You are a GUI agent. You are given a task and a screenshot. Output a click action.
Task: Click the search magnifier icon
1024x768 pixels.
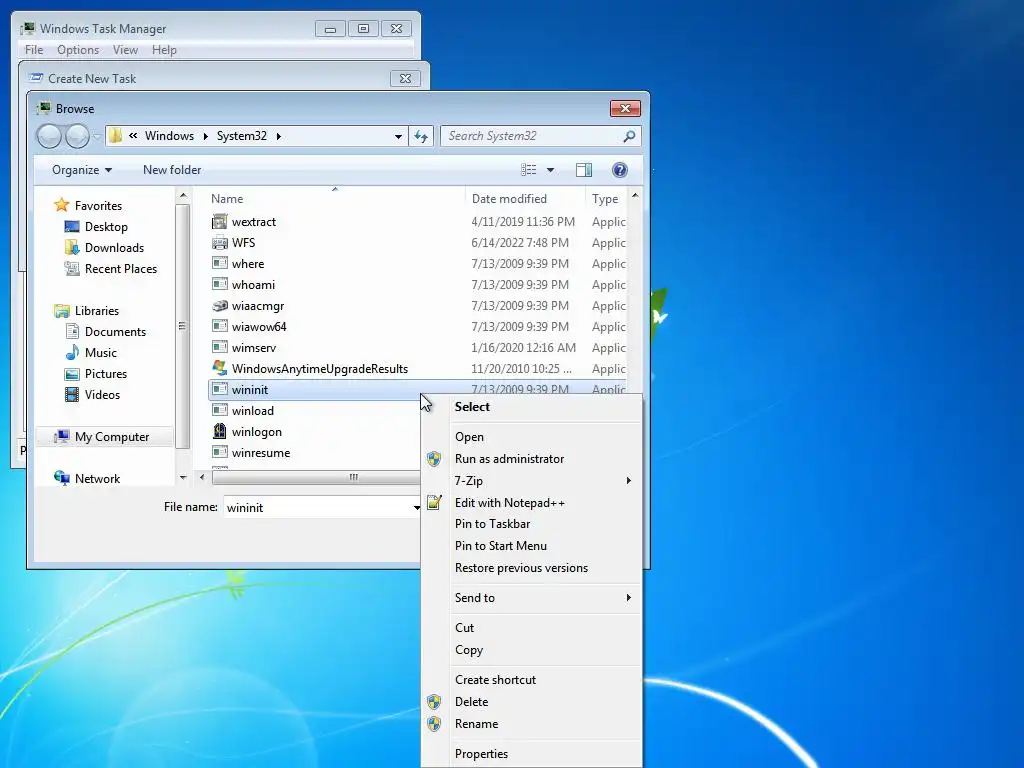[x=629, y=136]
